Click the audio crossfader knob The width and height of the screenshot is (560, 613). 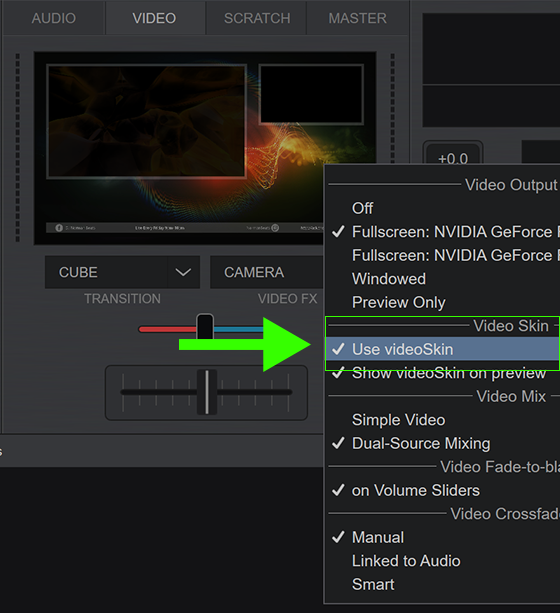(x=206, y=392)
